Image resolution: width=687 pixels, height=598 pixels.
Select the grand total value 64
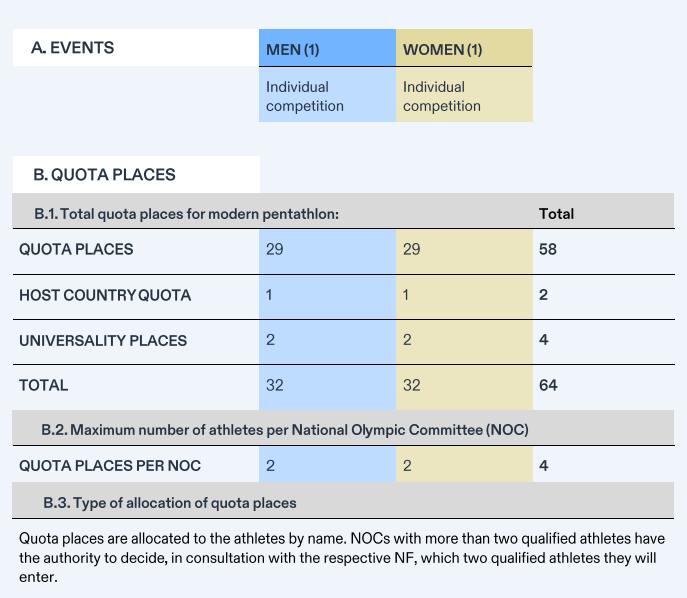click(548, 385)
